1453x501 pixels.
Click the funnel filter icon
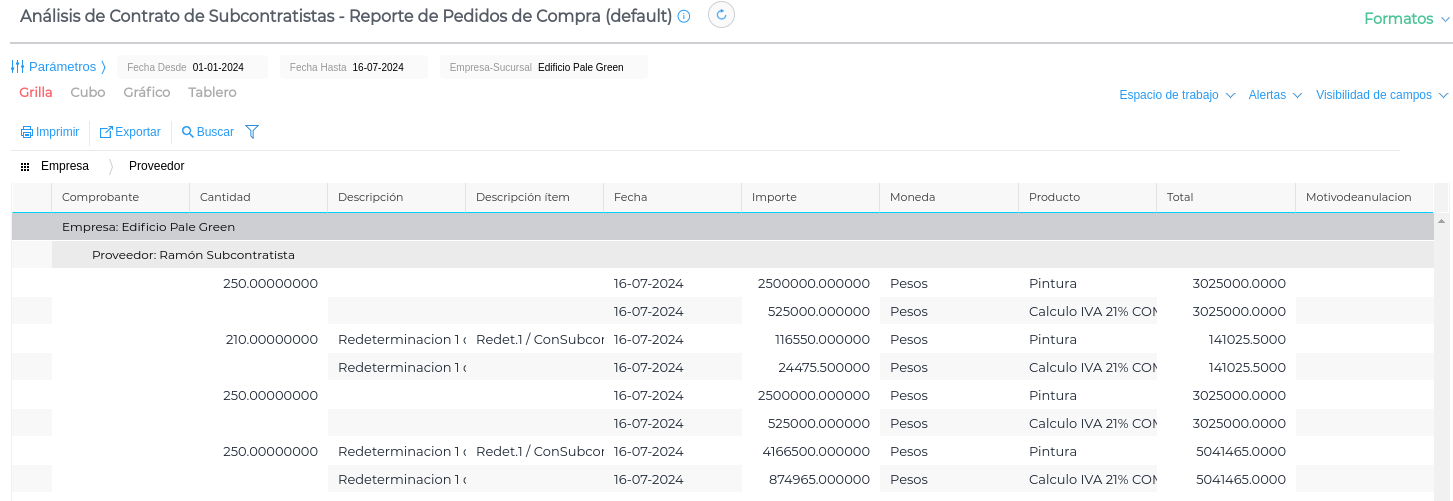[x=252, y=132]
